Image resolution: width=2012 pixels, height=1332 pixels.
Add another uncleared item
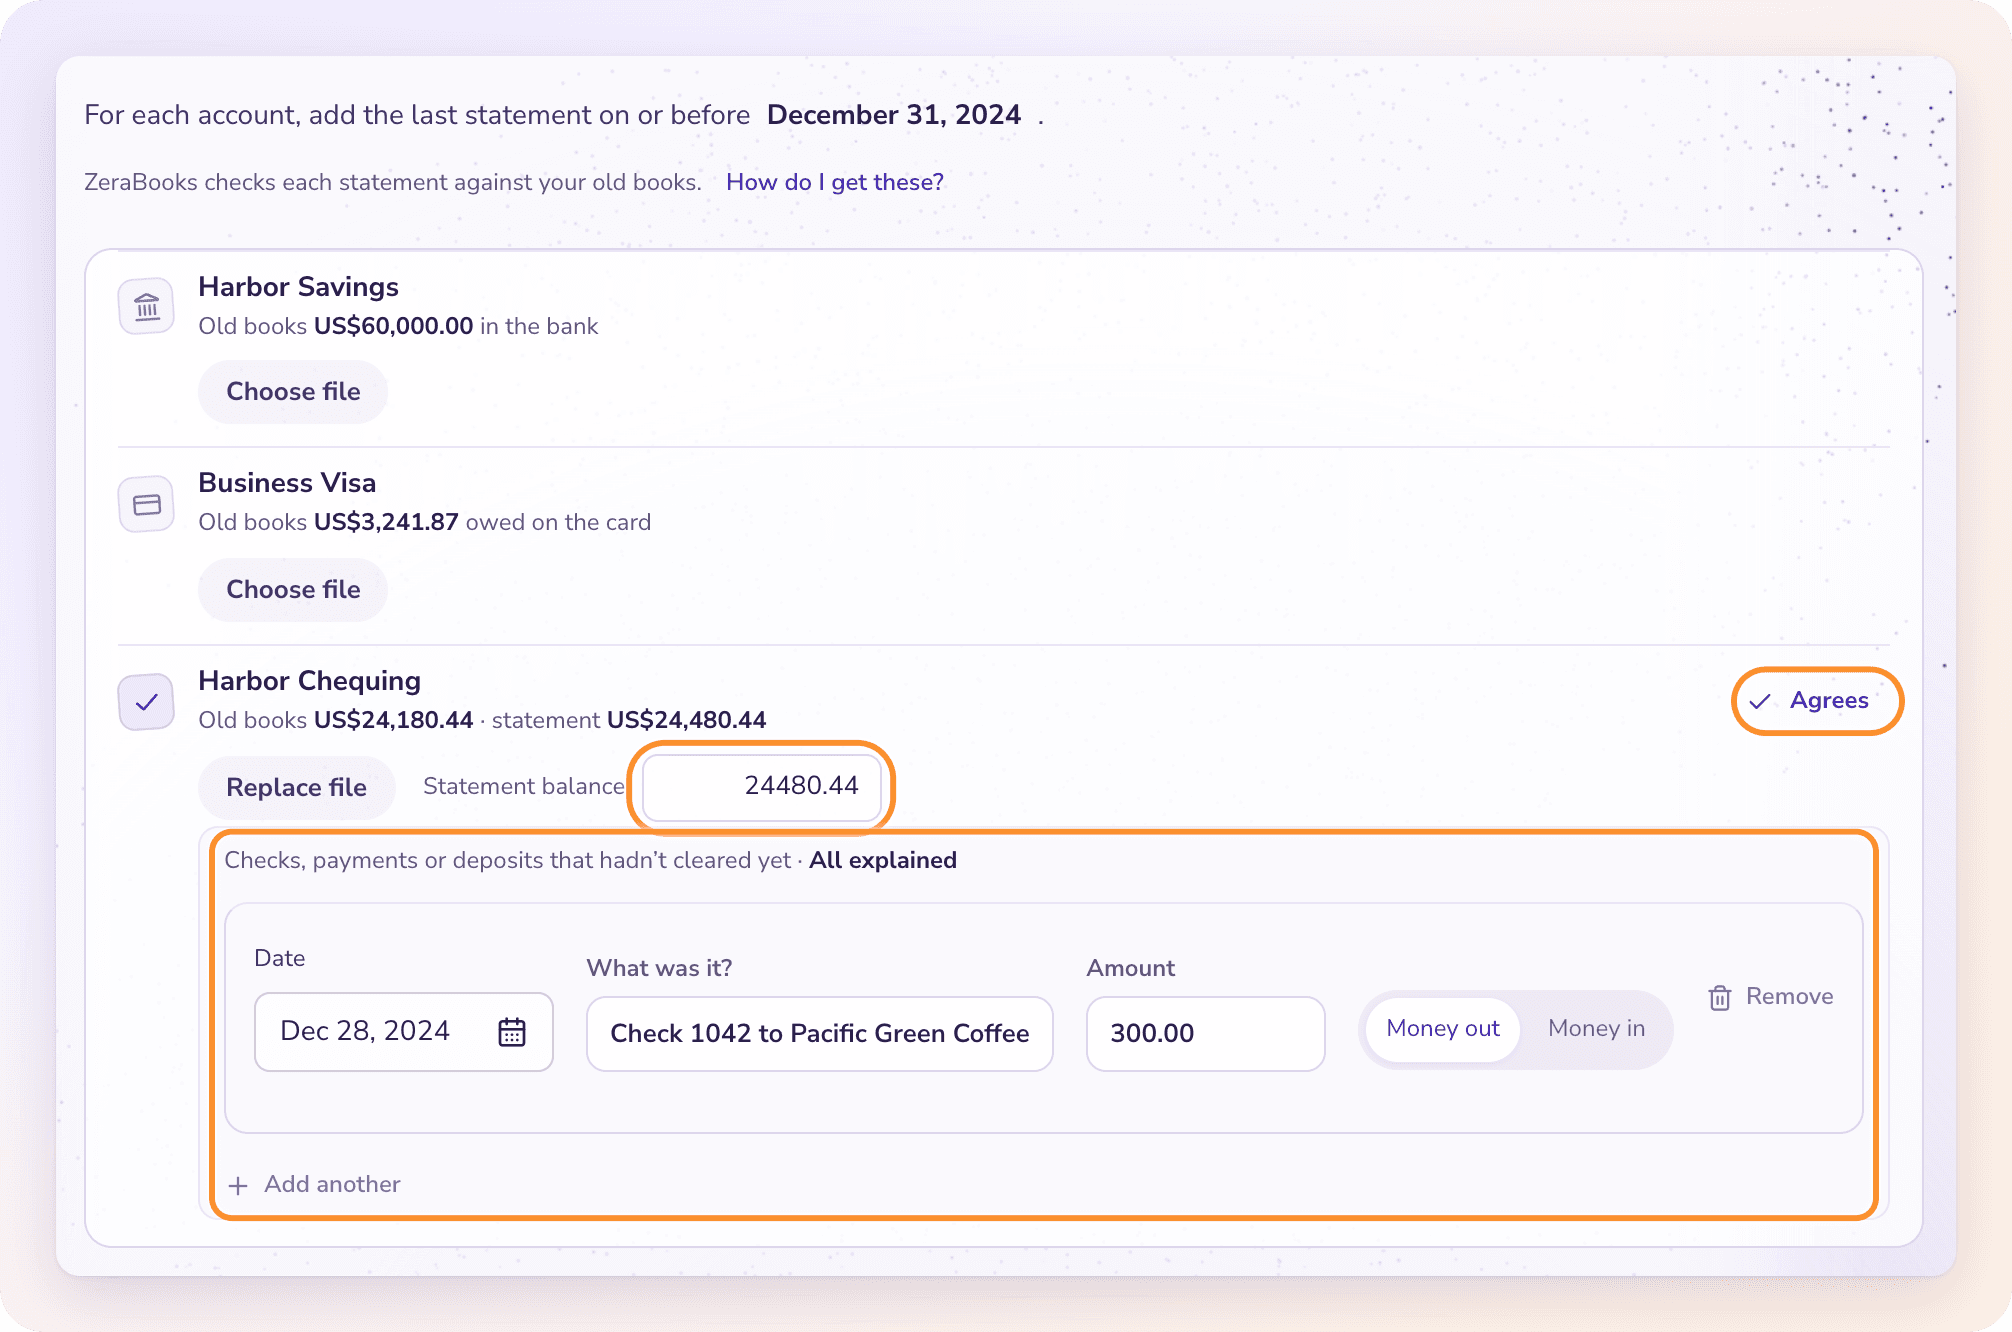coord(314,1185)
